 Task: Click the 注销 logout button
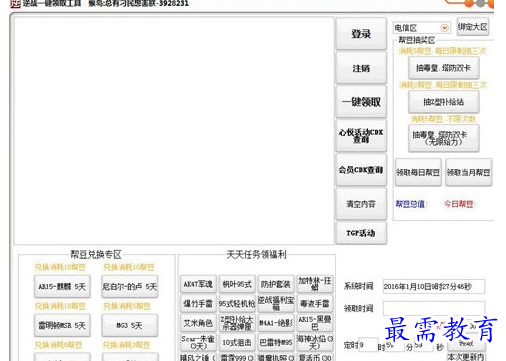(361, 68)
